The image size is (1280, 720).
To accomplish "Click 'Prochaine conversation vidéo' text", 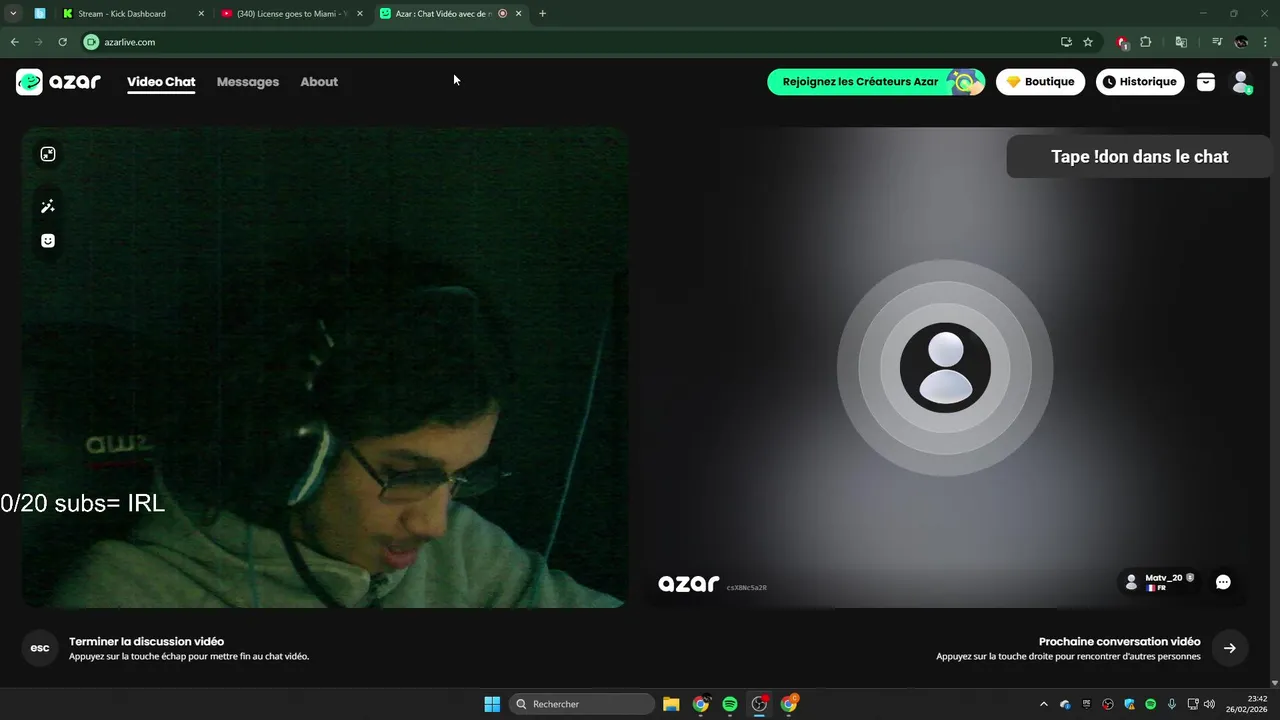I will (1119, 641).
